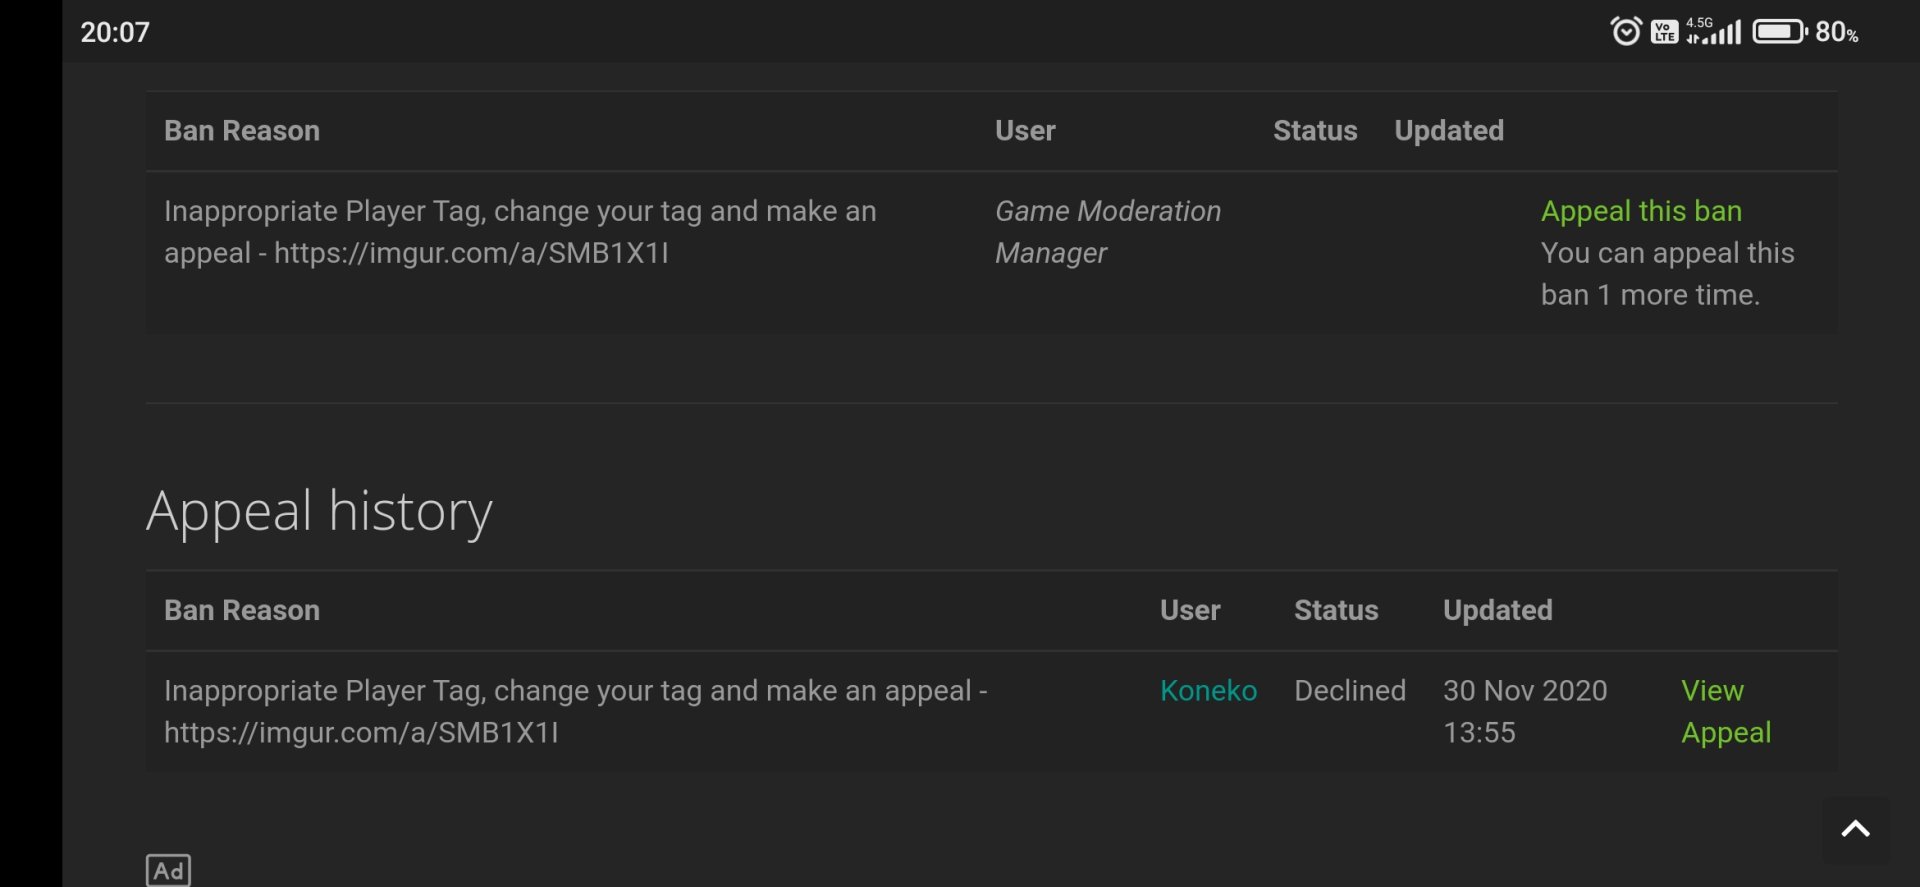Click Game Moderation Manager user text
The height and width of the screenshot is (887, 1920).
pyautogui.click(x=1107, y=232)
